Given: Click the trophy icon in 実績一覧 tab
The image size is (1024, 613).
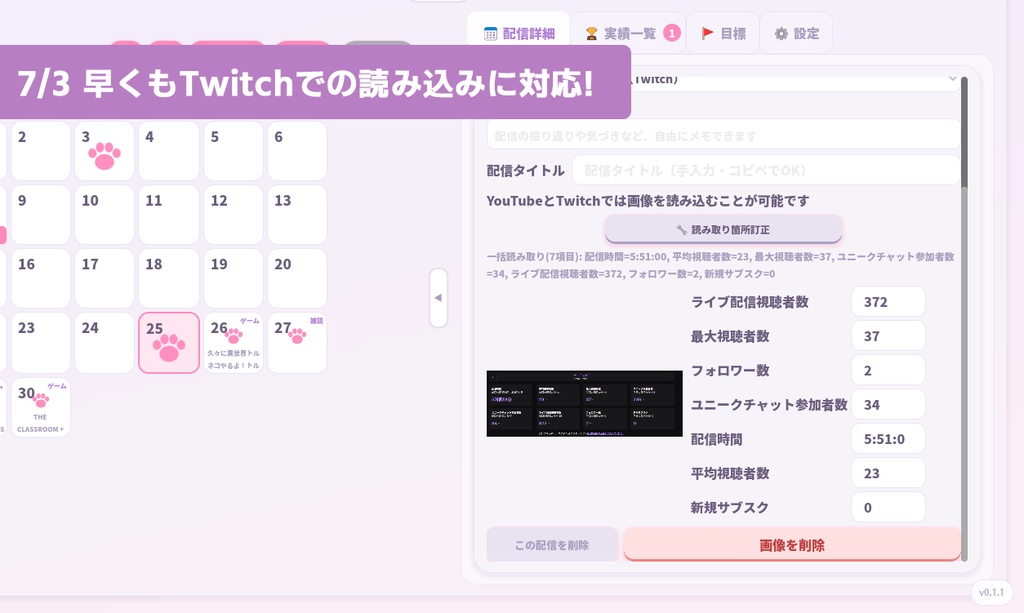Looking at the screenshot, I should pos(592,34).
